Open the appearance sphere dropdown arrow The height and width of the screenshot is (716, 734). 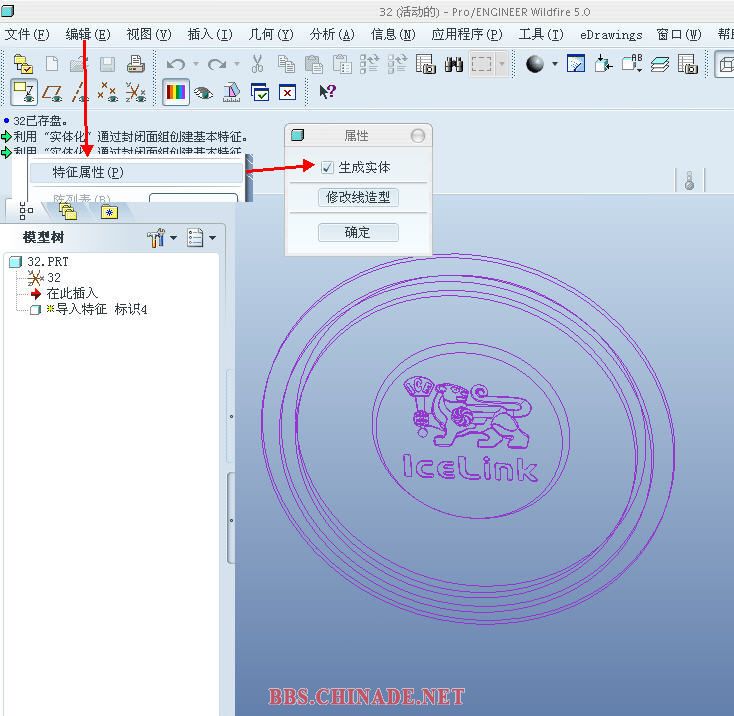coord(555,64)
